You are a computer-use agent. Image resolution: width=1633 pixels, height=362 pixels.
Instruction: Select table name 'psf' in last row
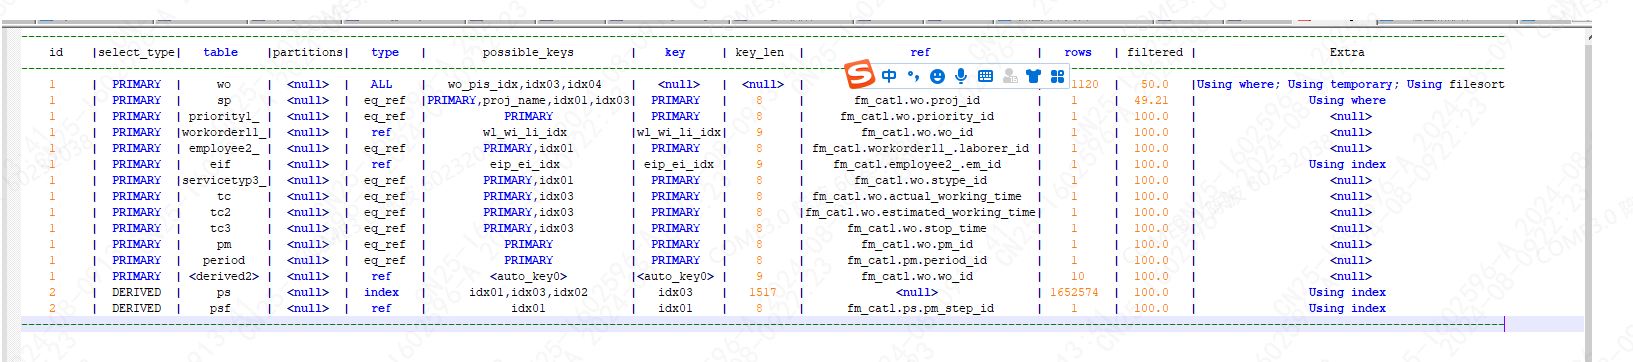point(221,308)
